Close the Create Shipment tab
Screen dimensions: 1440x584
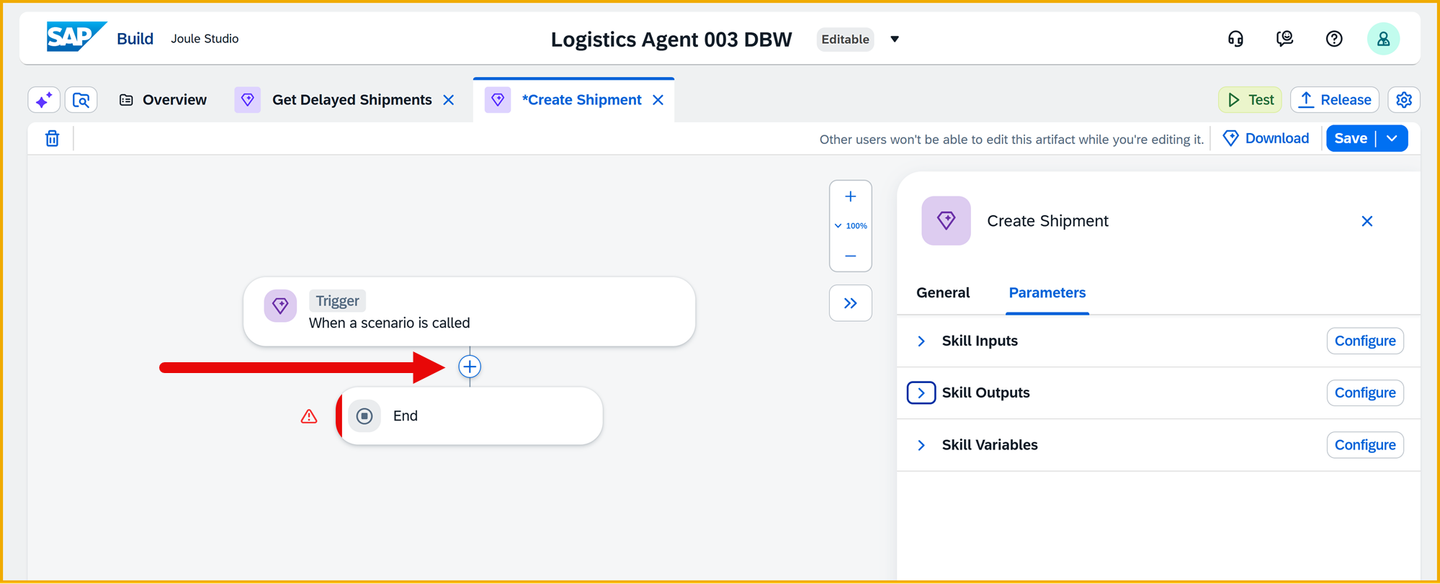click(x=658, y=100)
